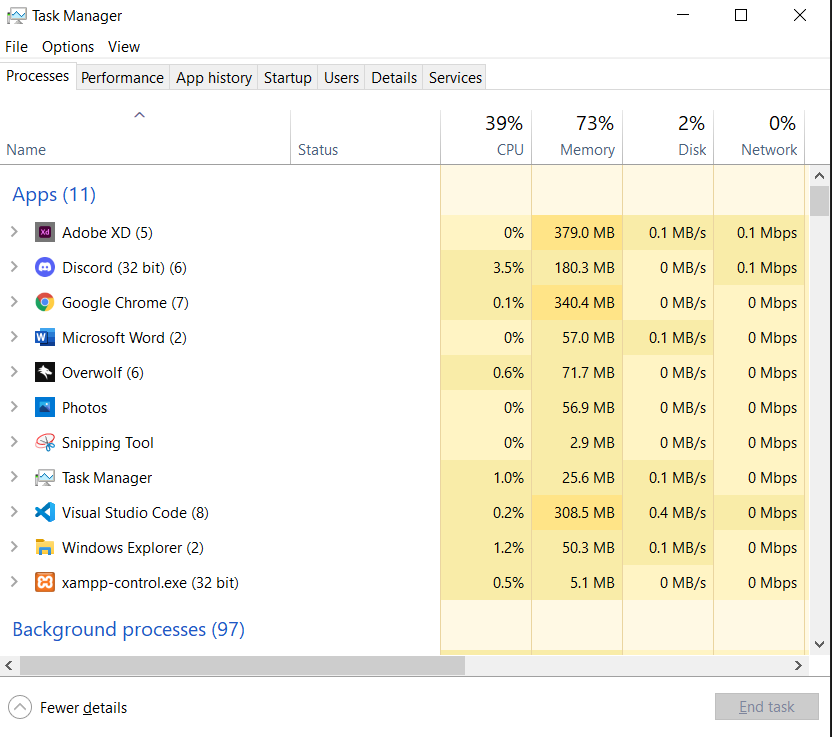Click the Adobe XD app icon
This screenshot has height=737, width=832.
pyautogui.click(x=44, y=233)
